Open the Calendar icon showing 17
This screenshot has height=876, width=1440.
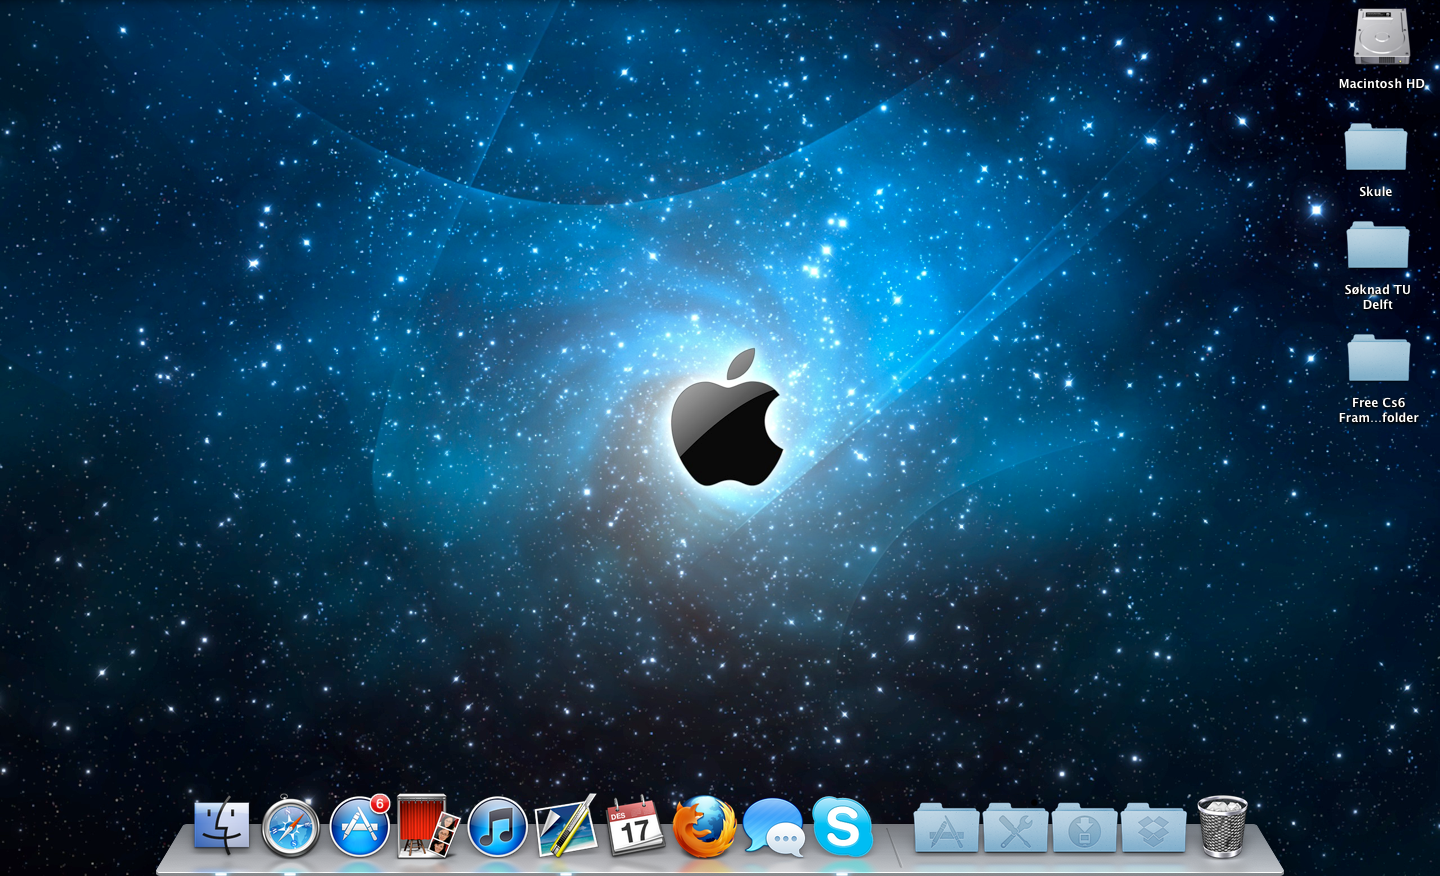point(635,826)
